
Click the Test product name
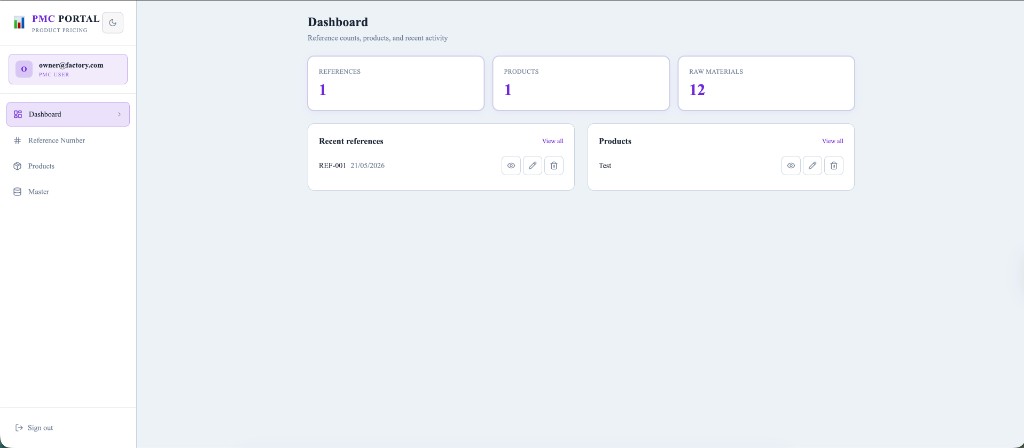pos(605,166)
